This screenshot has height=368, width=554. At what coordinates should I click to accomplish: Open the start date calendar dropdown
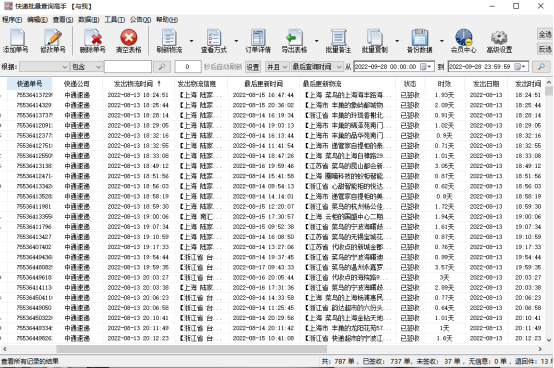[x=426, y=66]
